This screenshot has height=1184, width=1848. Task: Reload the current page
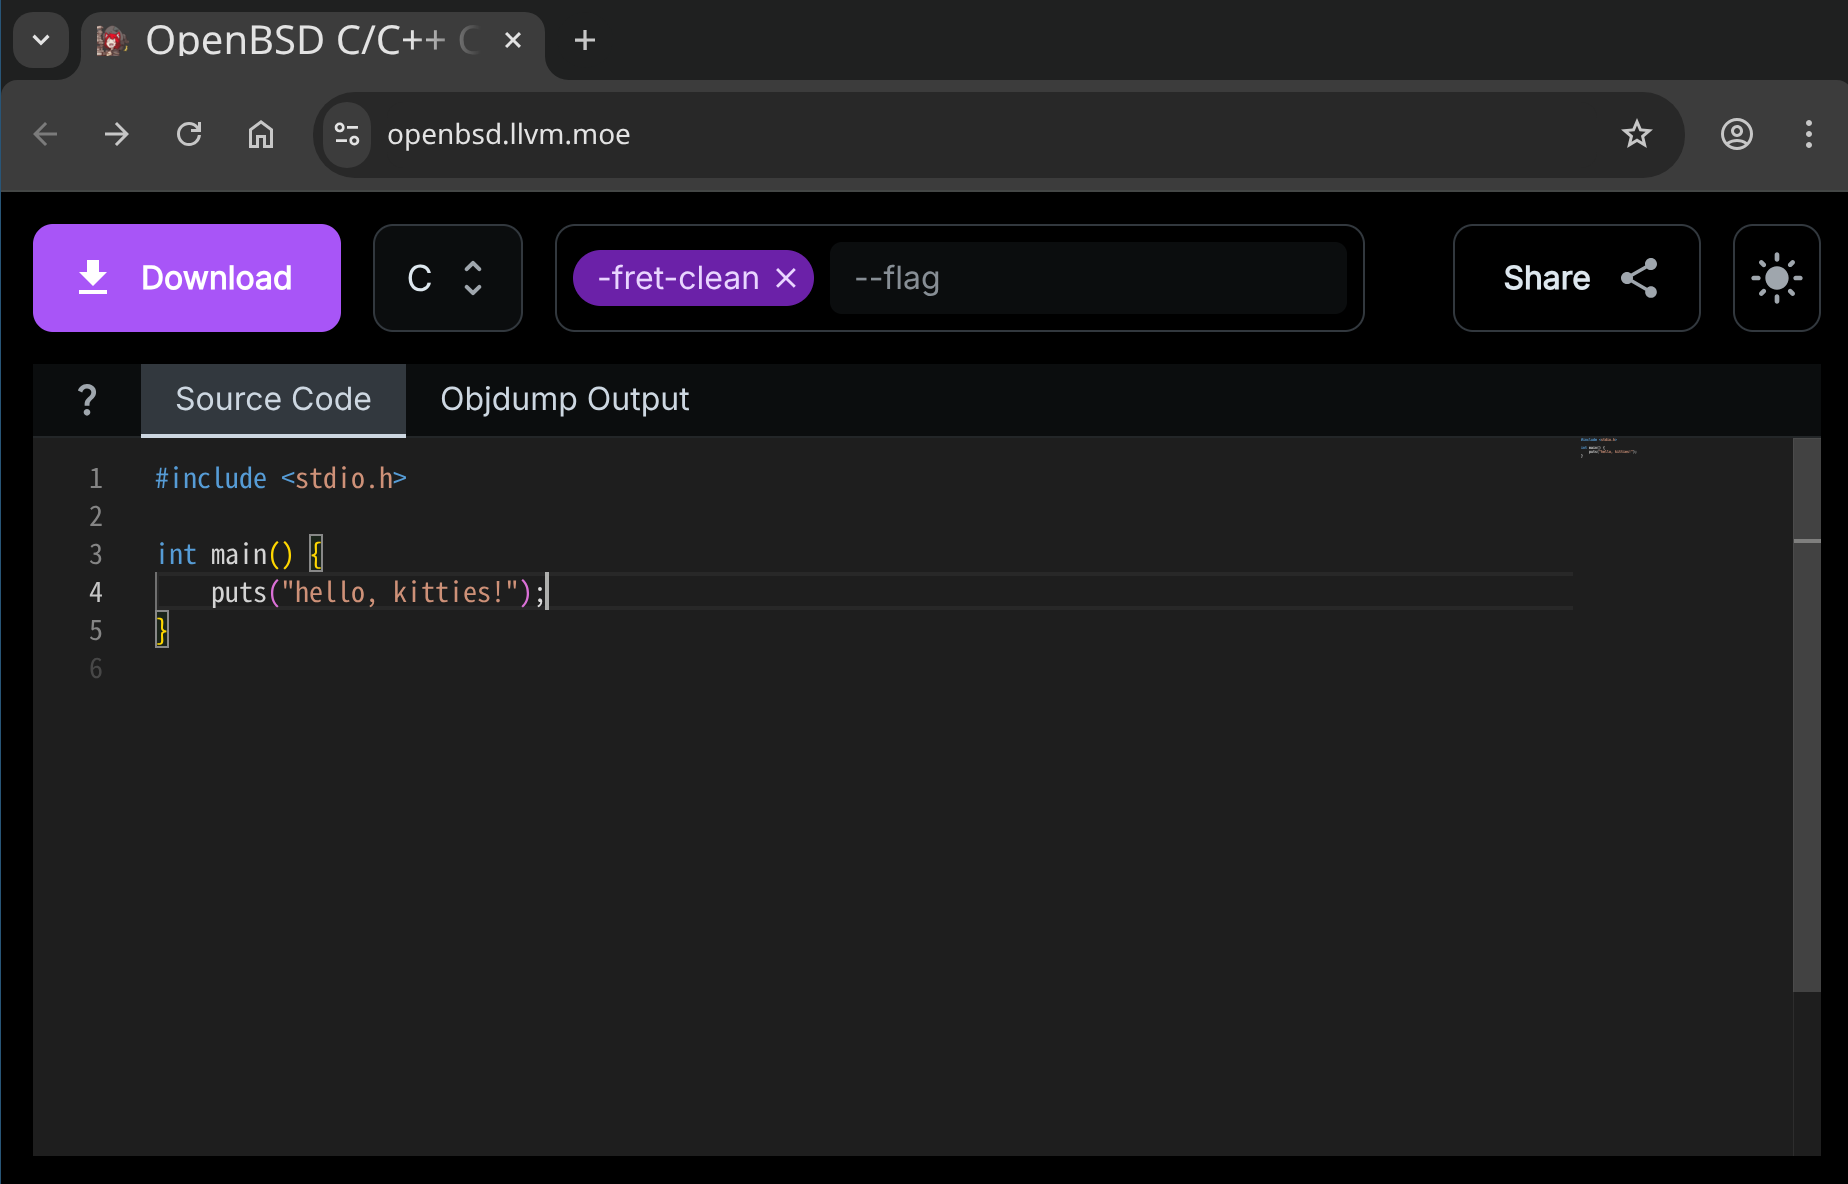coord(189,134)
